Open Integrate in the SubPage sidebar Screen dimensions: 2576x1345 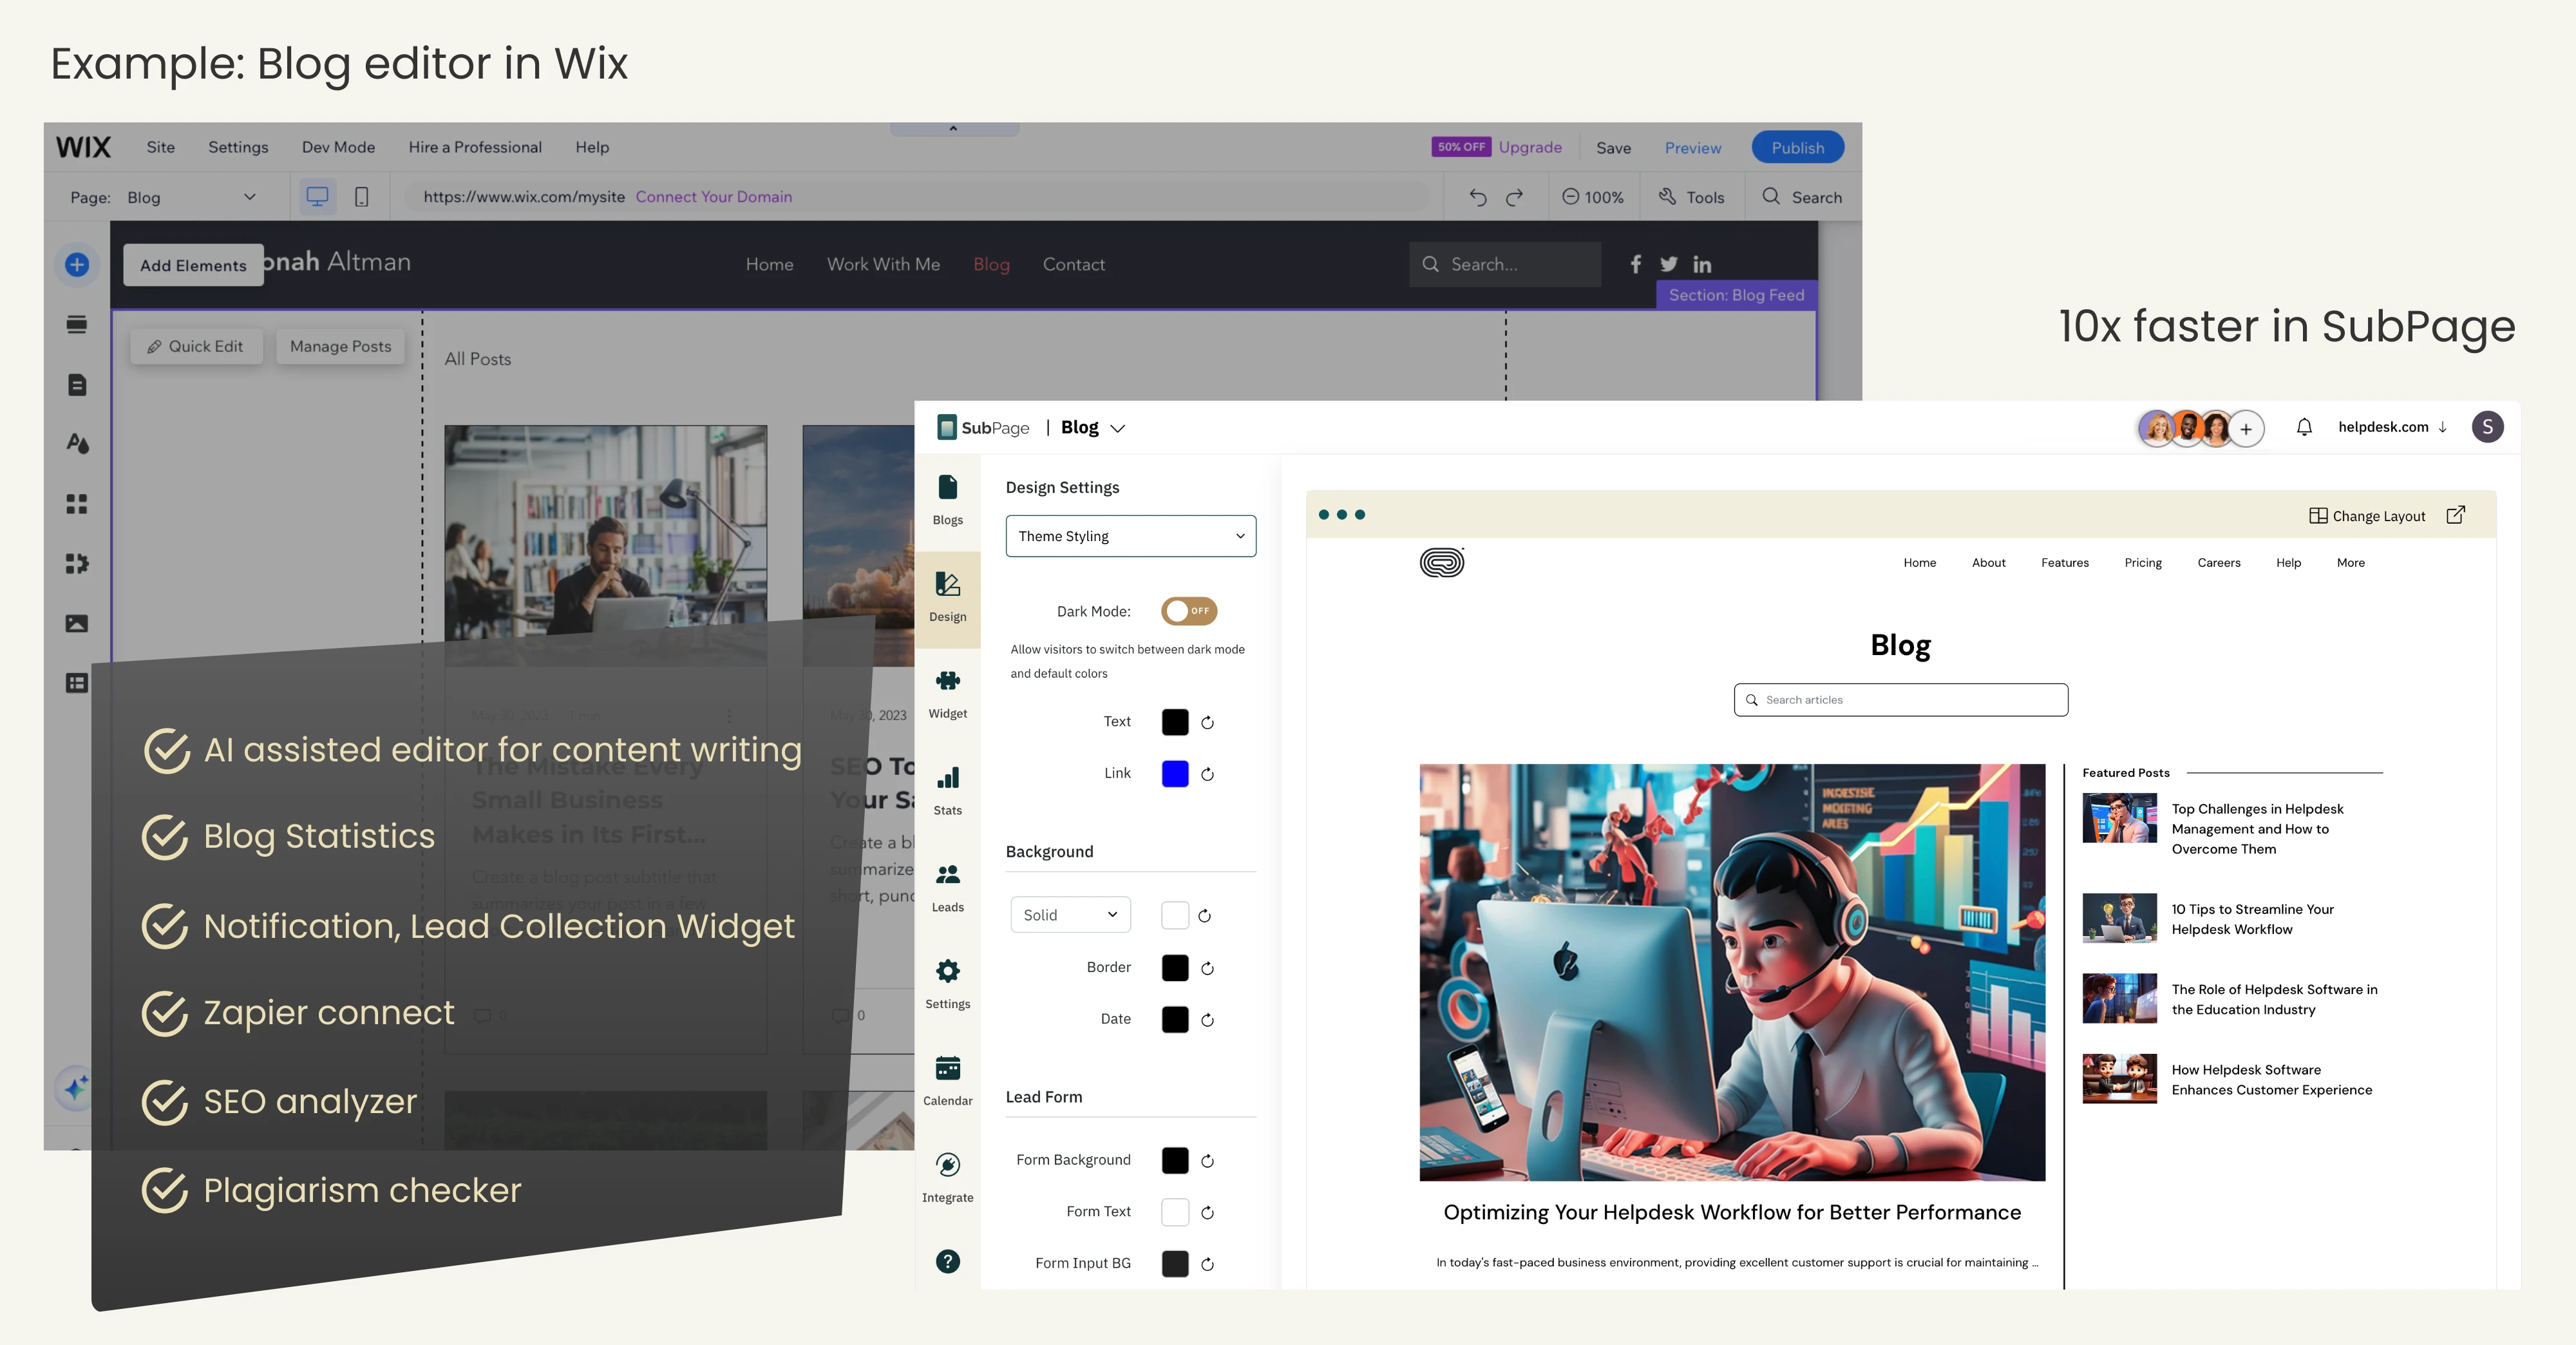click(x=947, y=1178)
